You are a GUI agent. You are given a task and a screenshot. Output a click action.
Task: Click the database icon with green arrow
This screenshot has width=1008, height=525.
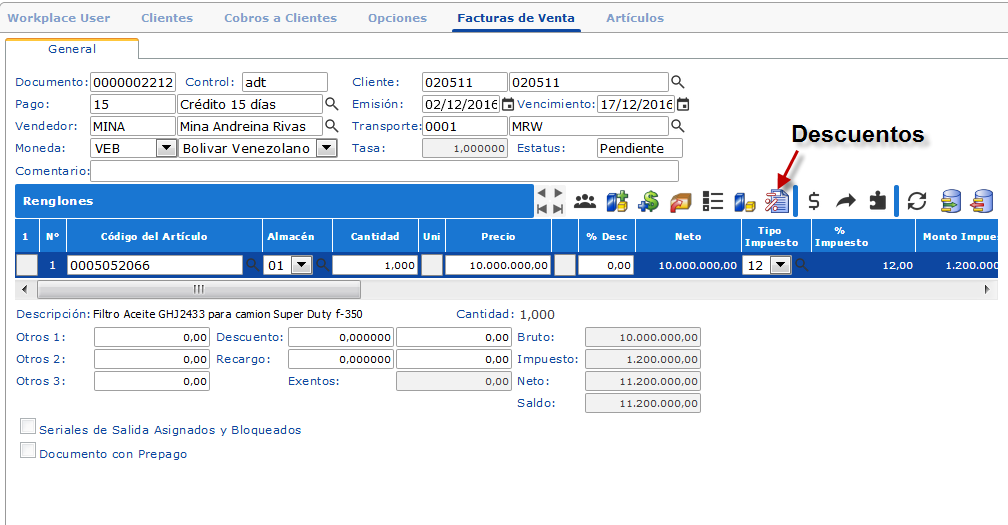coord(950,202)
